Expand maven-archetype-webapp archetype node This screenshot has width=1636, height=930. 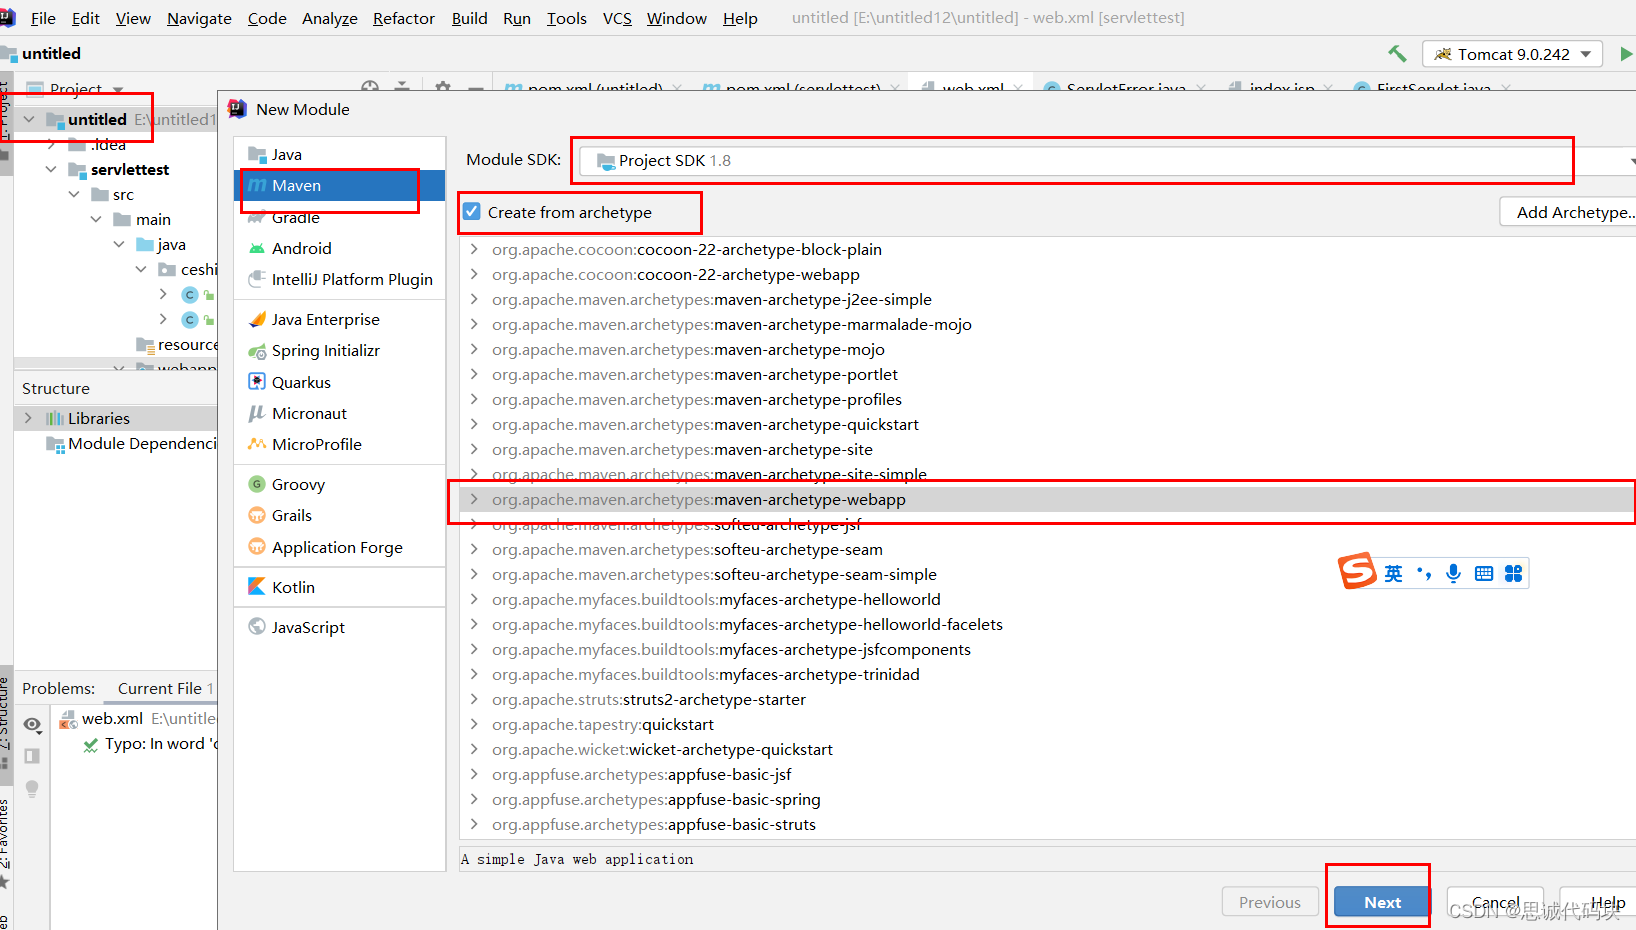474,499
